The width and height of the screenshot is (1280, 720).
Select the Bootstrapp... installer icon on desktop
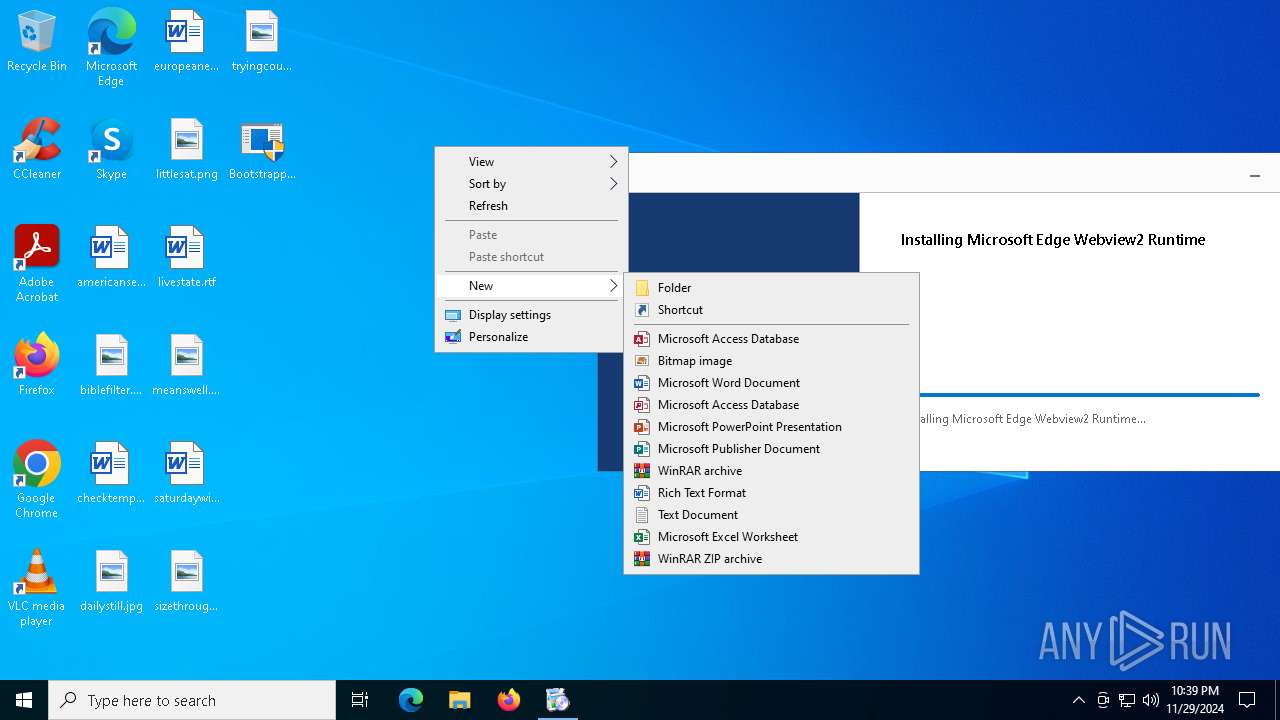click(262, 149)
